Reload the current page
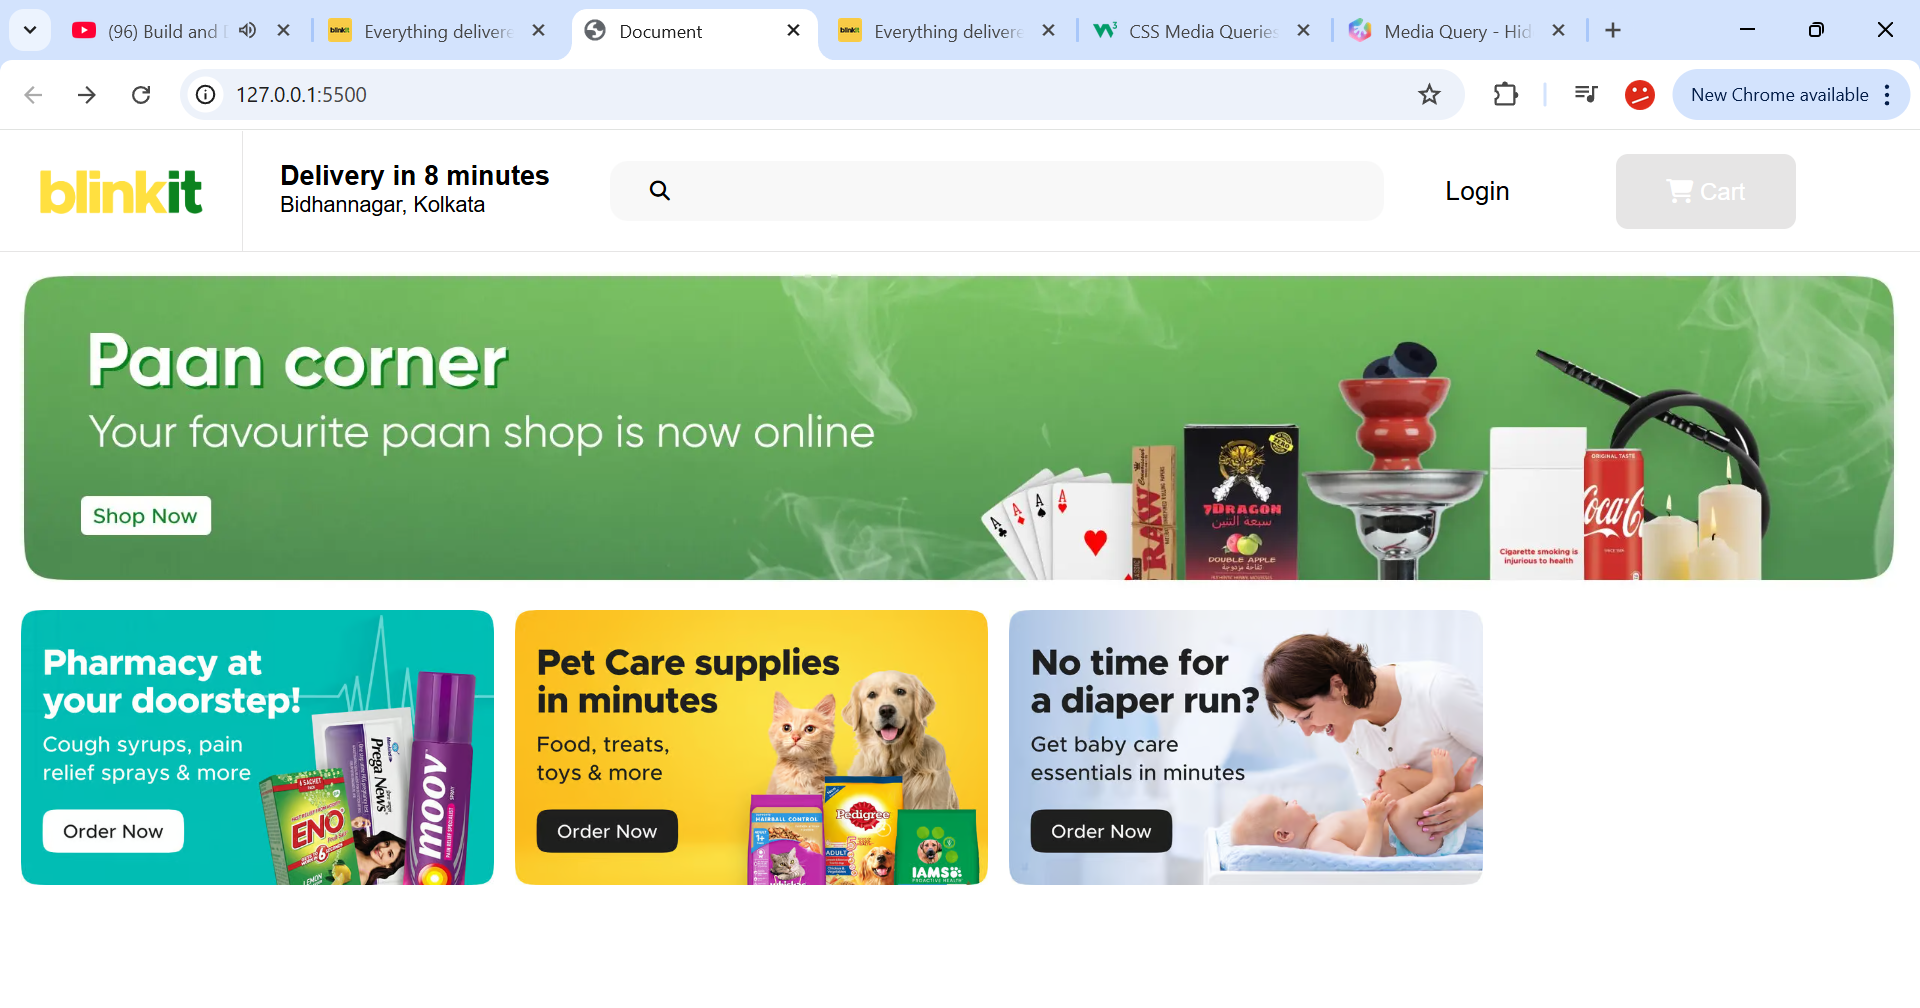This screenshot has width=1920, height=1008. 141,94
